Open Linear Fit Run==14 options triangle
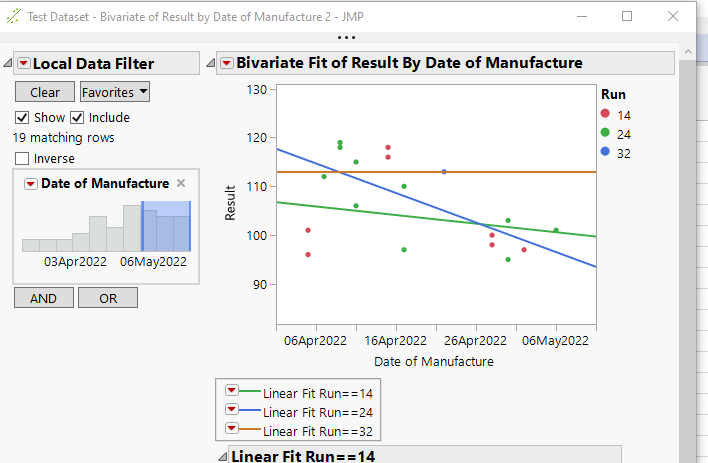Screen dimensions: 708x463 tap(232, 392)
